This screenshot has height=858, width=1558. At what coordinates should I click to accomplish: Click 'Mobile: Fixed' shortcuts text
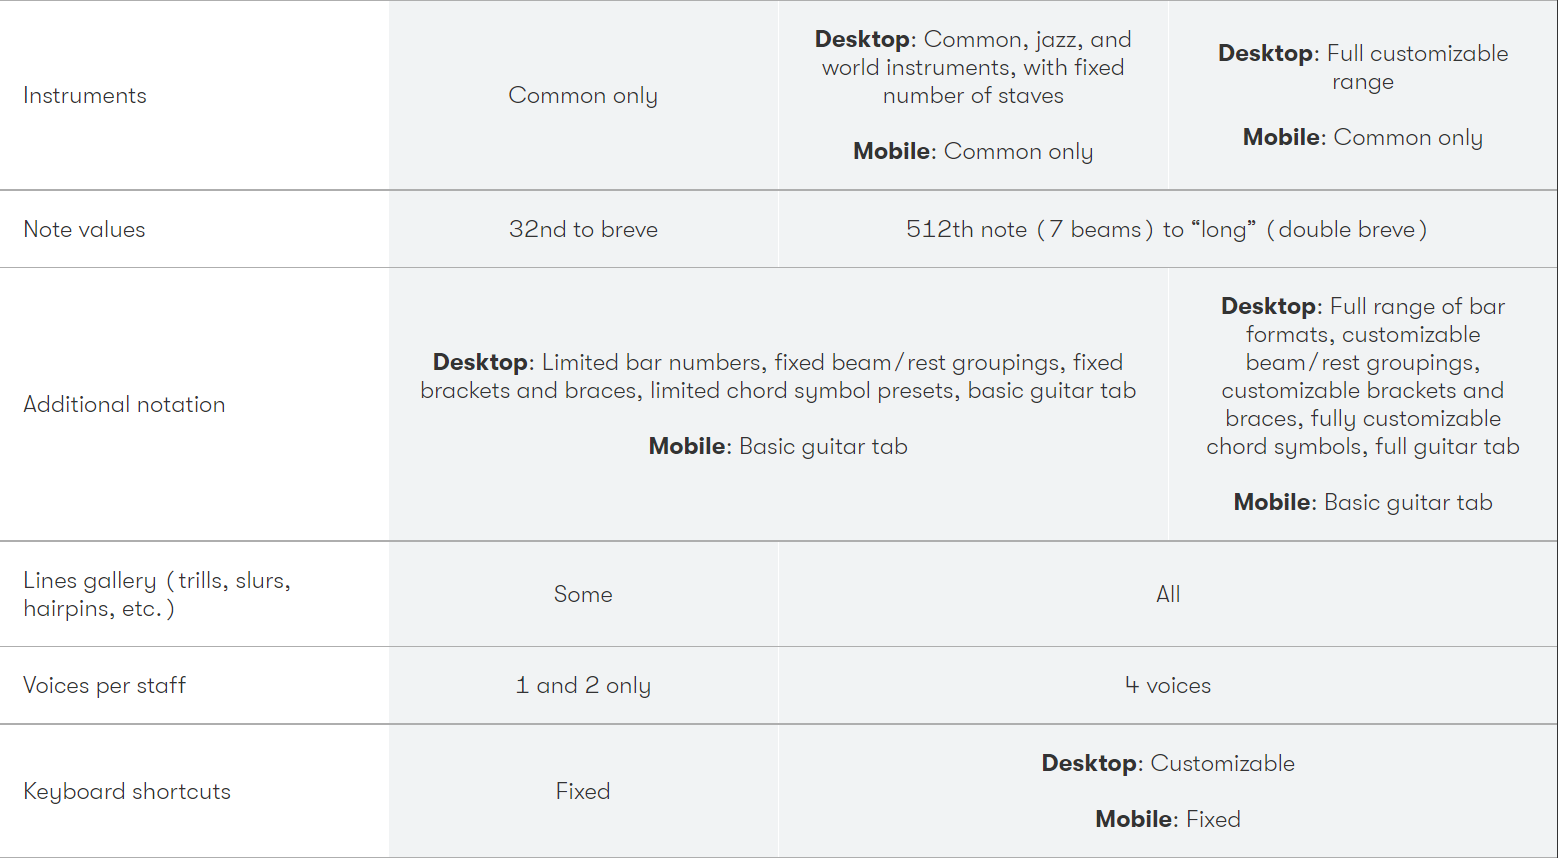pos(1167,820)
